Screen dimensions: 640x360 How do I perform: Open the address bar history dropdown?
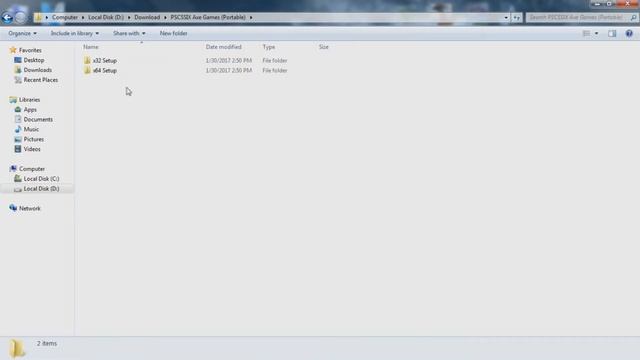click(506, 18)
